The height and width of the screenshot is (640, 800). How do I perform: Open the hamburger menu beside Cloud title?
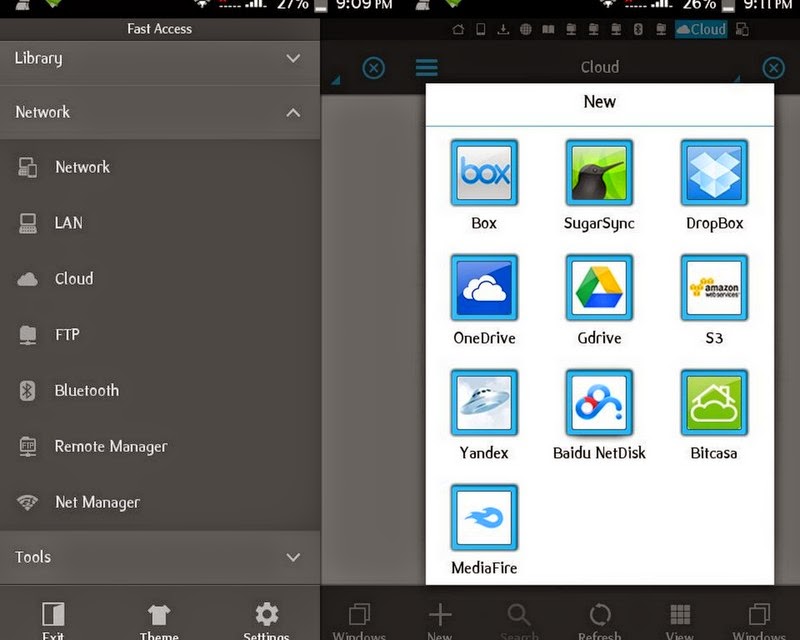point(427,67)
